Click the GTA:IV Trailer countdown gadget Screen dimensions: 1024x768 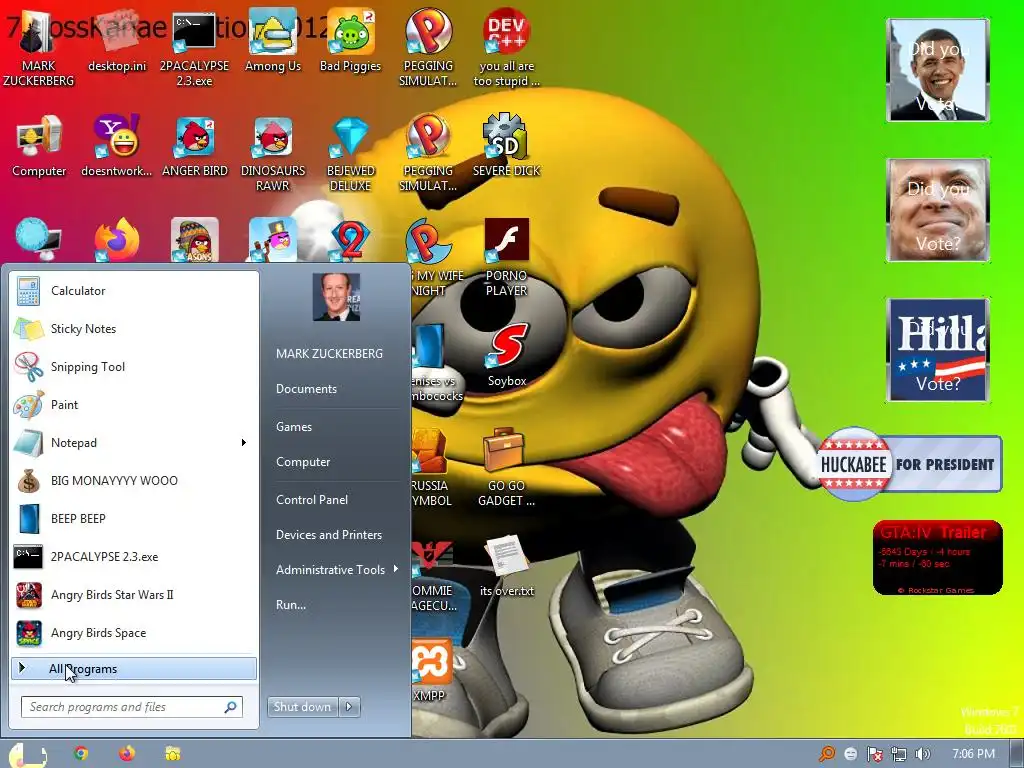pyautogui.click(x=937, y=558)
